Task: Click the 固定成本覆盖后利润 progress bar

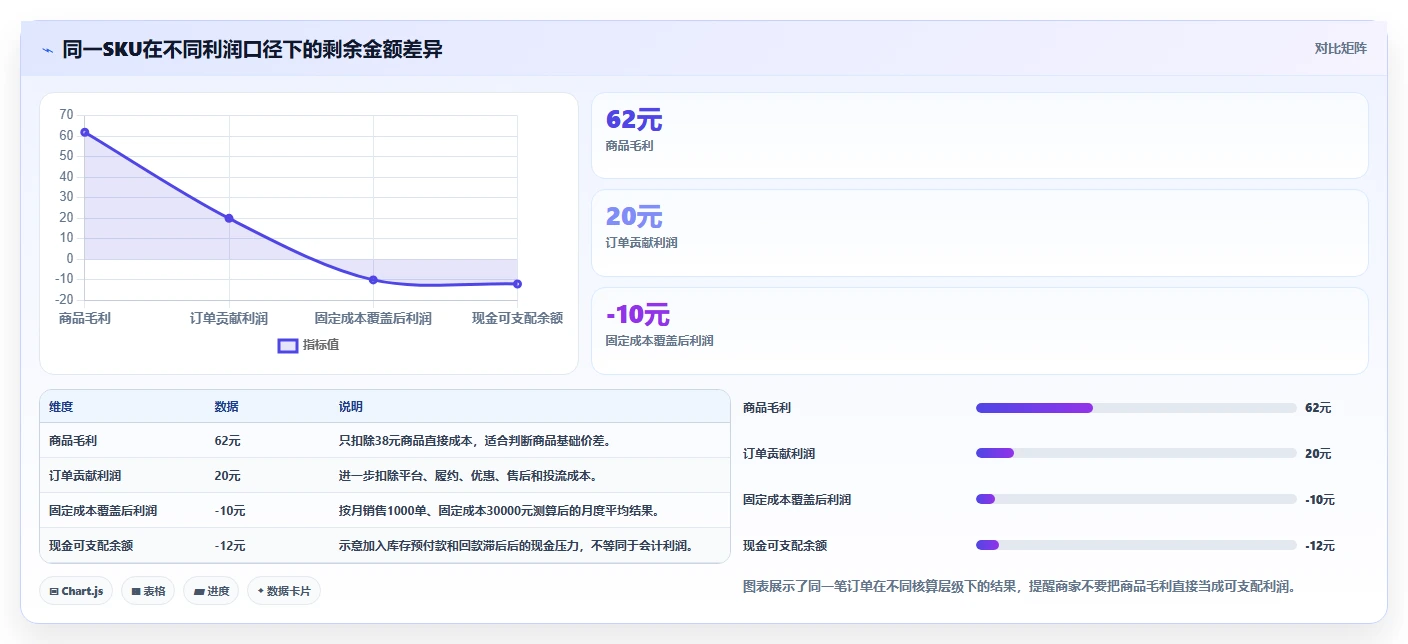Action: (1136, 499)
